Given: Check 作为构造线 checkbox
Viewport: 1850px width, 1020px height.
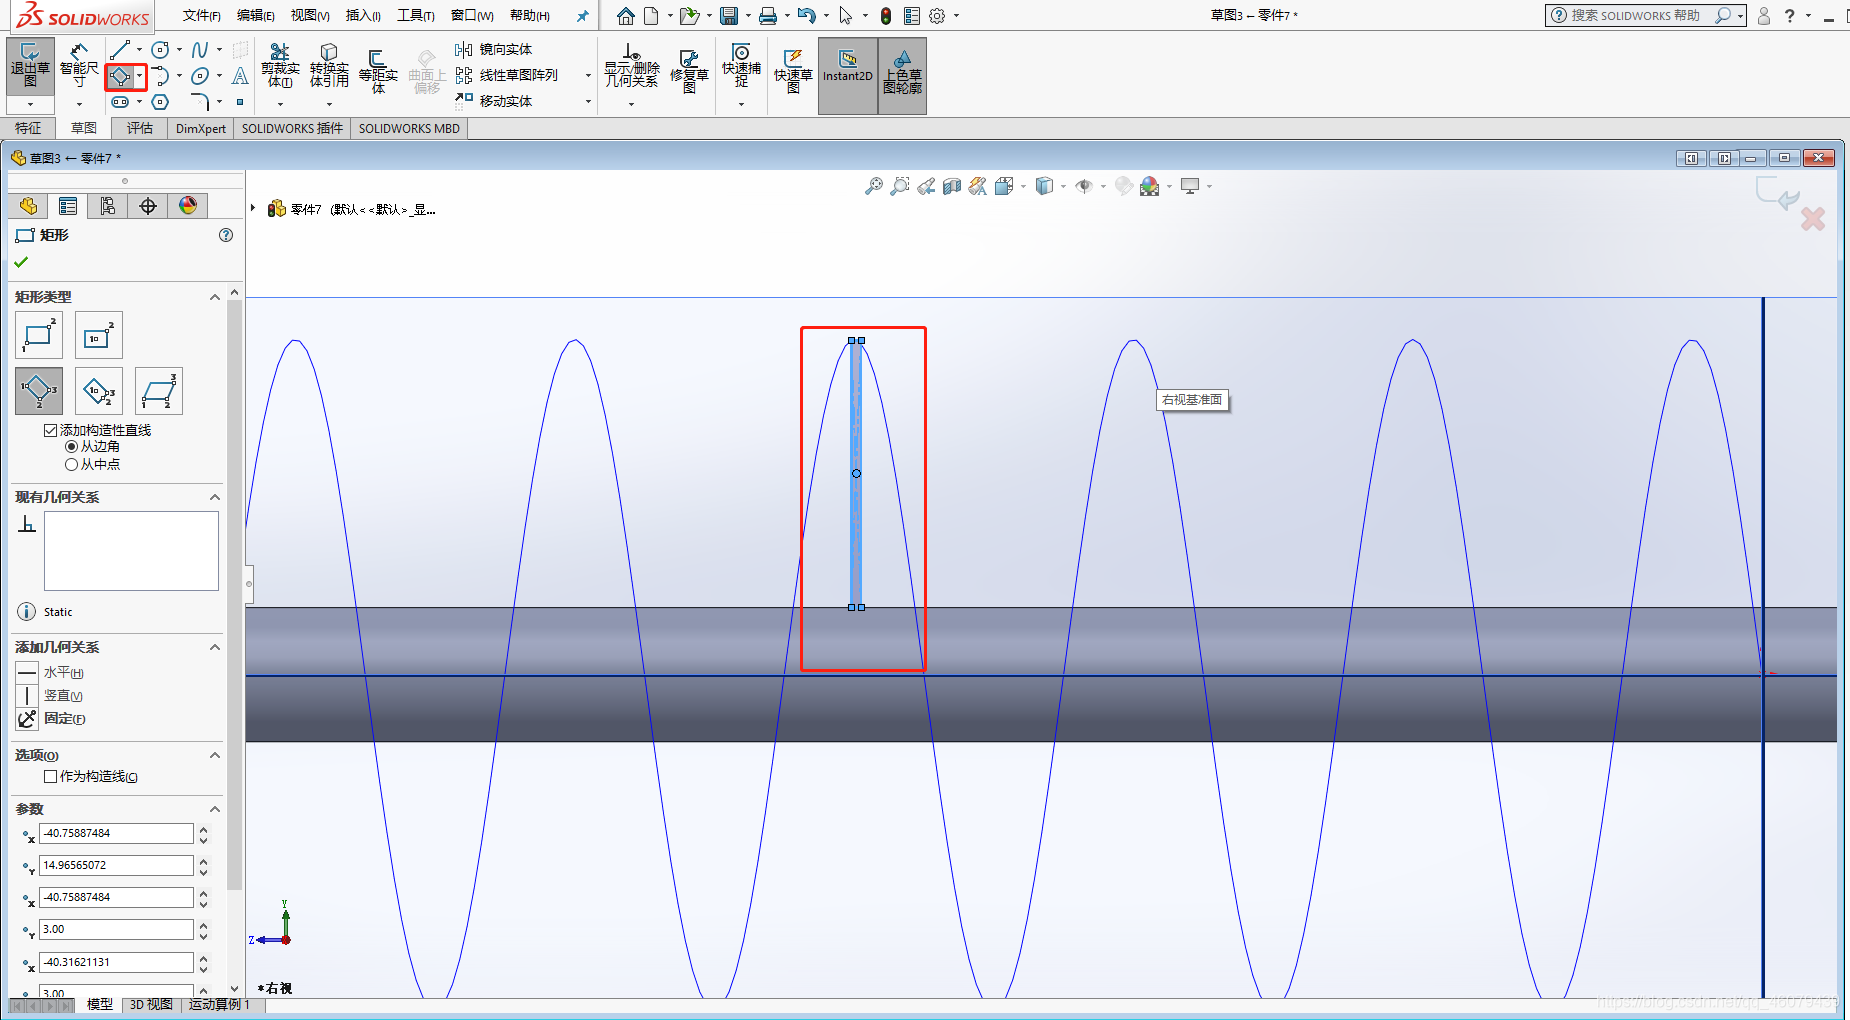Looking at the screenshot, I should pos(50,776).
